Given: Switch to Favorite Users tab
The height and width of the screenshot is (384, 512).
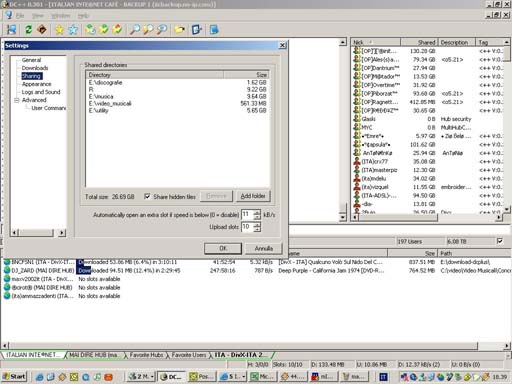Looking at the screenshot, I should [189, 355].
